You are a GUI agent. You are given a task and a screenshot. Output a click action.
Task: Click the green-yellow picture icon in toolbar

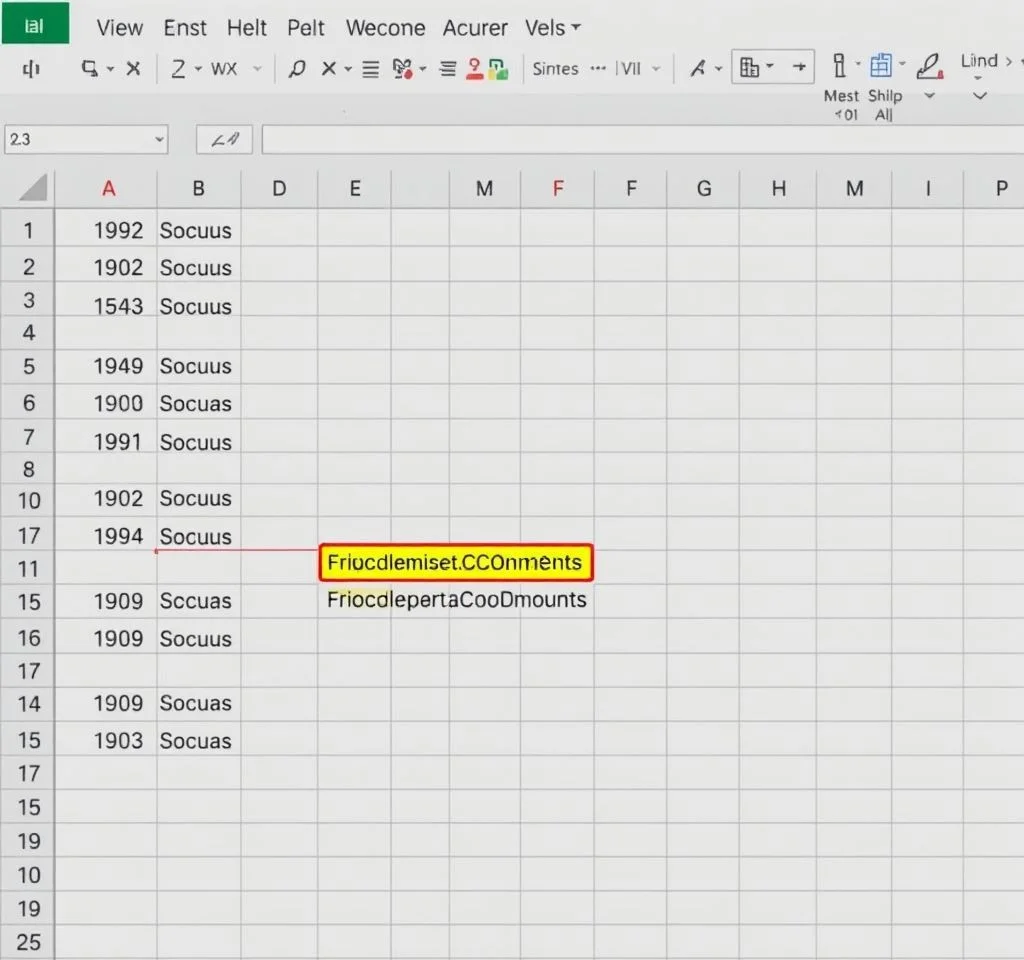(499, 69)
